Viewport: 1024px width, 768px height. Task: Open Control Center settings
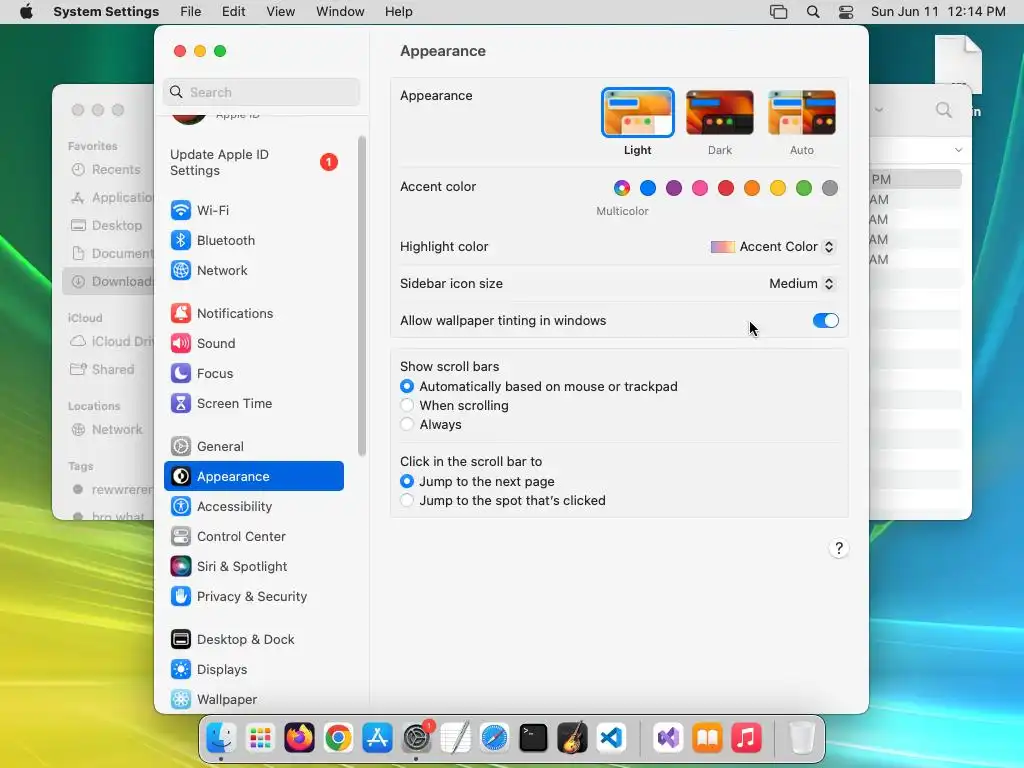pyautogui.click(x=253, y=537)
